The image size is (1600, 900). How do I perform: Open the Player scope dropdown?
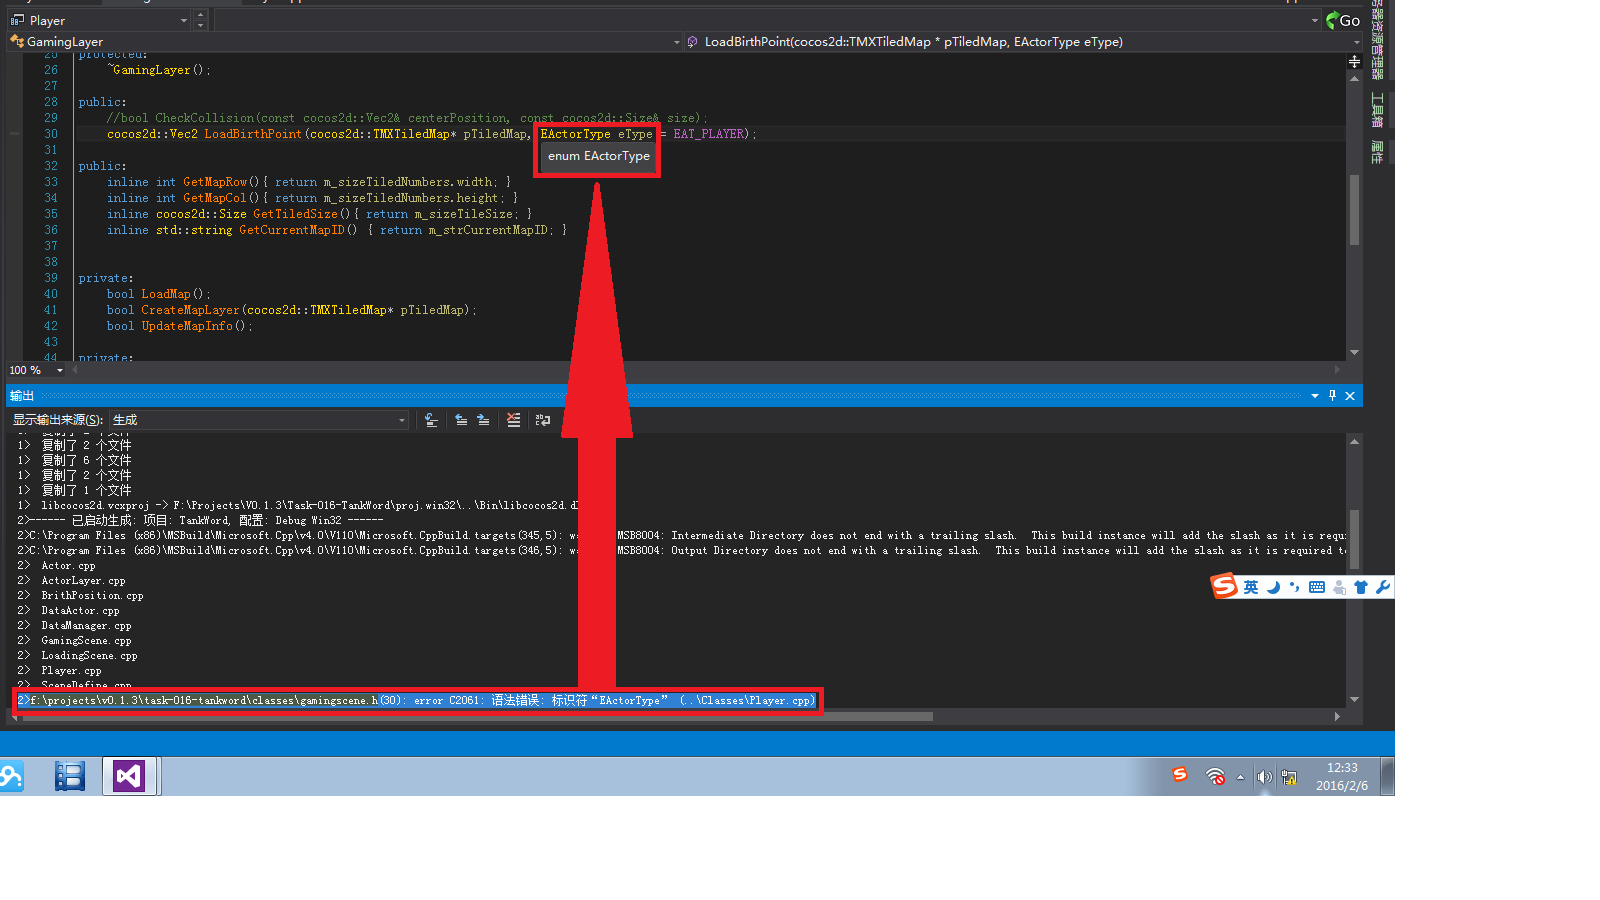click(x=183, y=20)
